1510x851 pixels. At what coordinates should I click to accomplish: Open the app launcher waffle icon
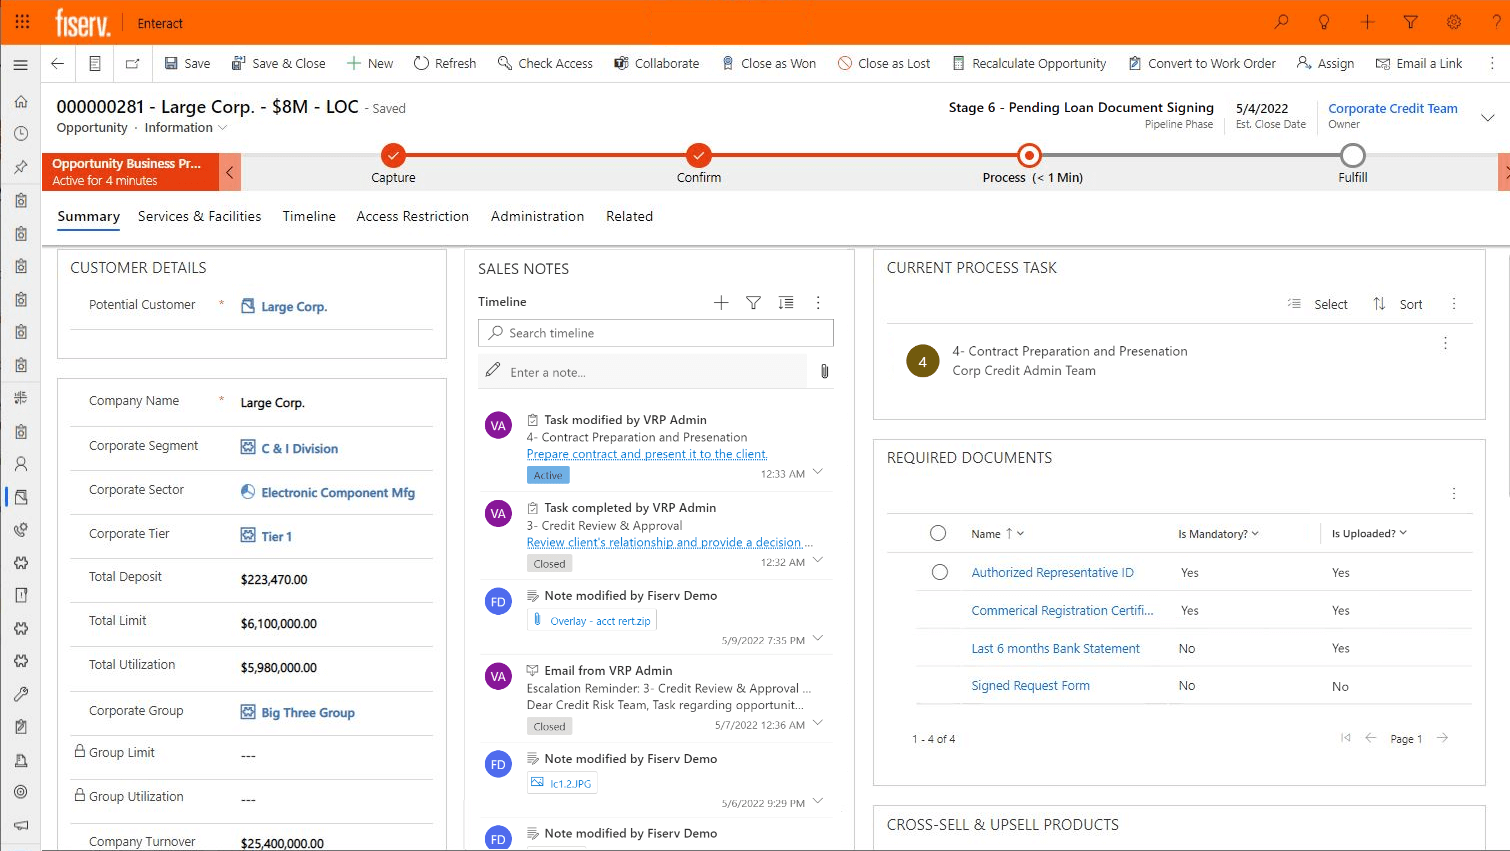click(22, 22)
